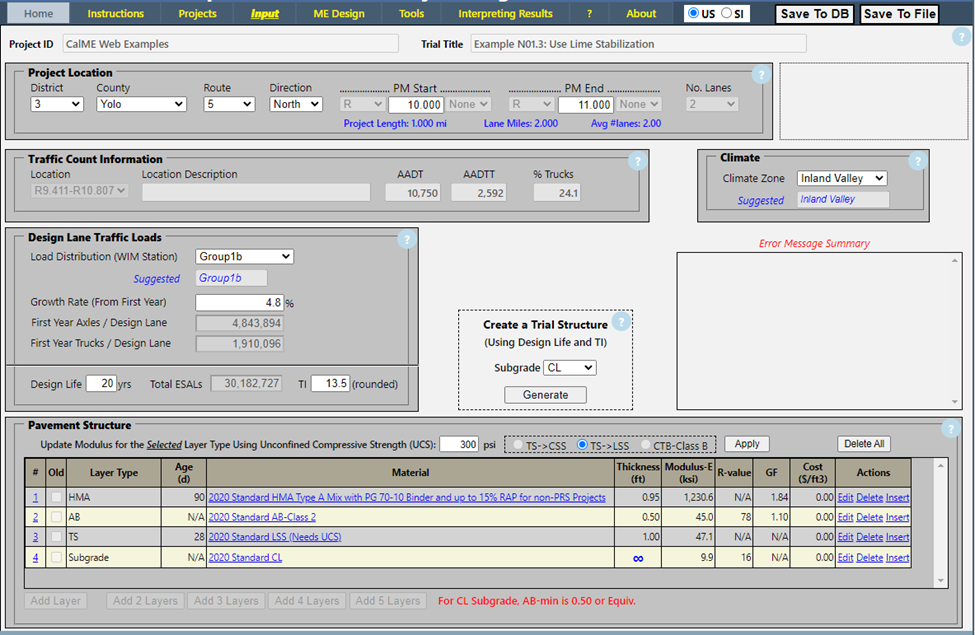Open the Subgrade CL dropdown
The width and height of the screenshot is (975, 635).
coord(570,368)
